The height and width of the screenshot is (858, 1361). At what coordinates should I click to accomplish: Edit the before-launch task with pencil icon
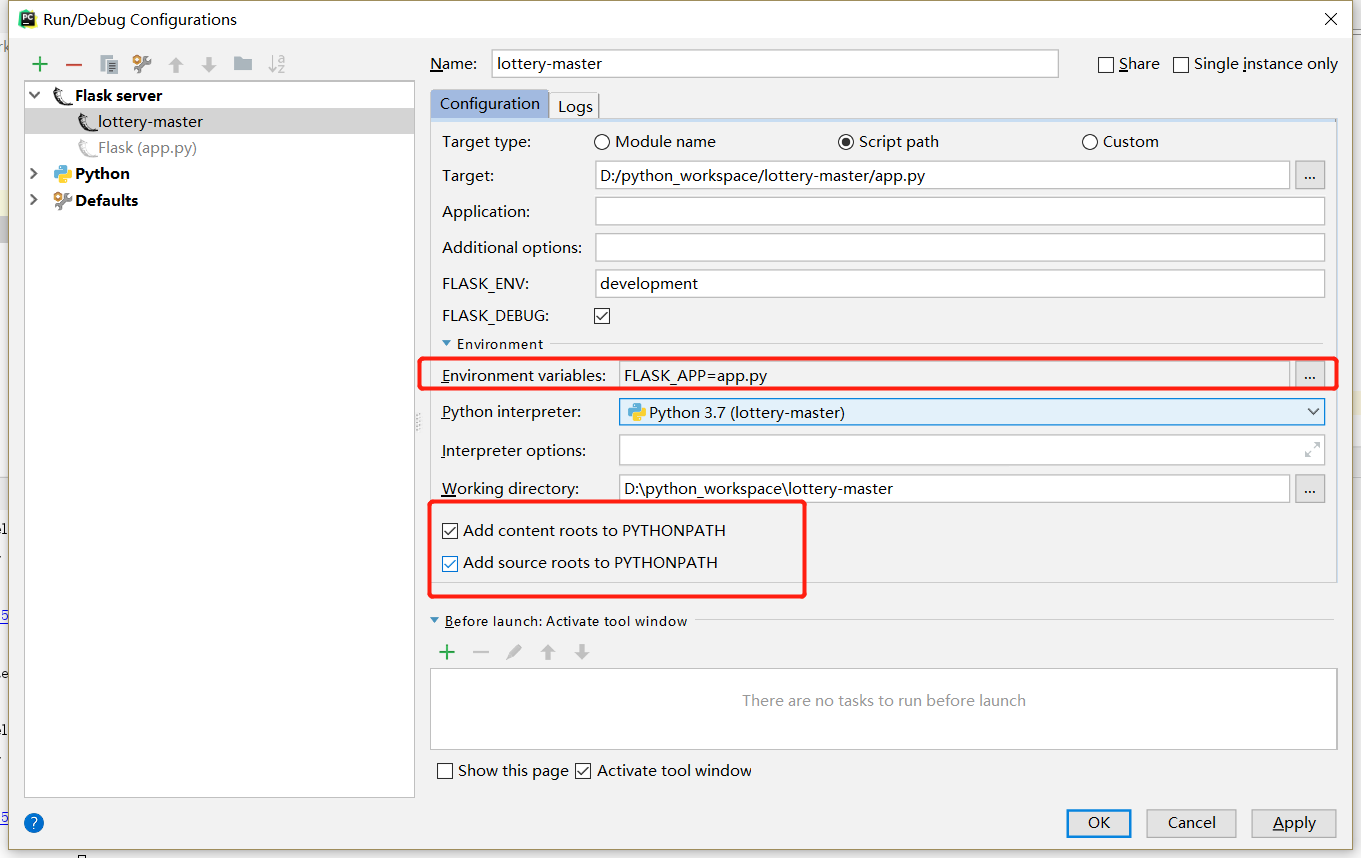tap(514, 652)
